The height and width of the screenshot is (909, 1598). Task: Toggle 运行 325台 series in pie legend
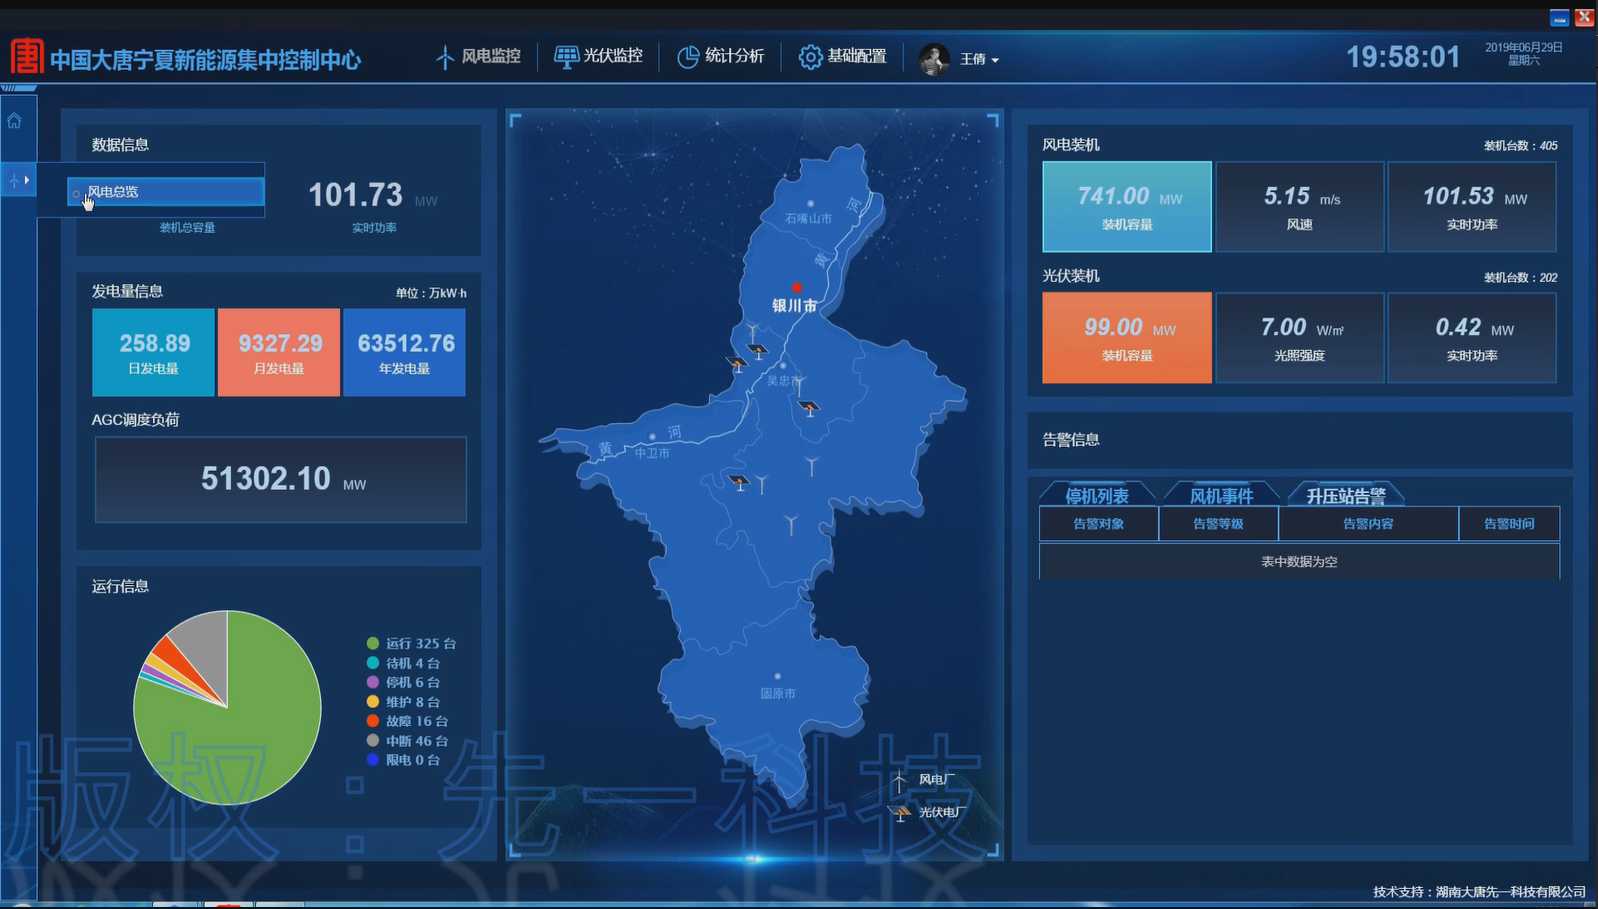411,643
